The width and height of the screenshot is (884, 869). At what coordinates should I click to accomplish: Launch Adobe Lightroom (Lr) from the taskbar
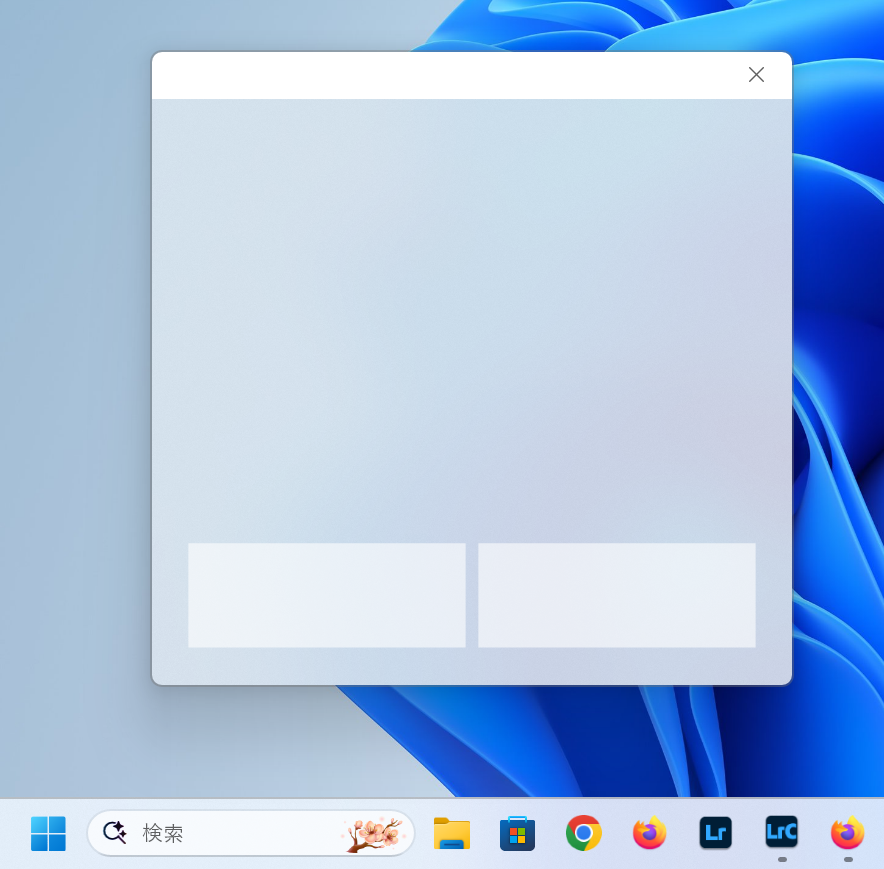click(715, 833)
